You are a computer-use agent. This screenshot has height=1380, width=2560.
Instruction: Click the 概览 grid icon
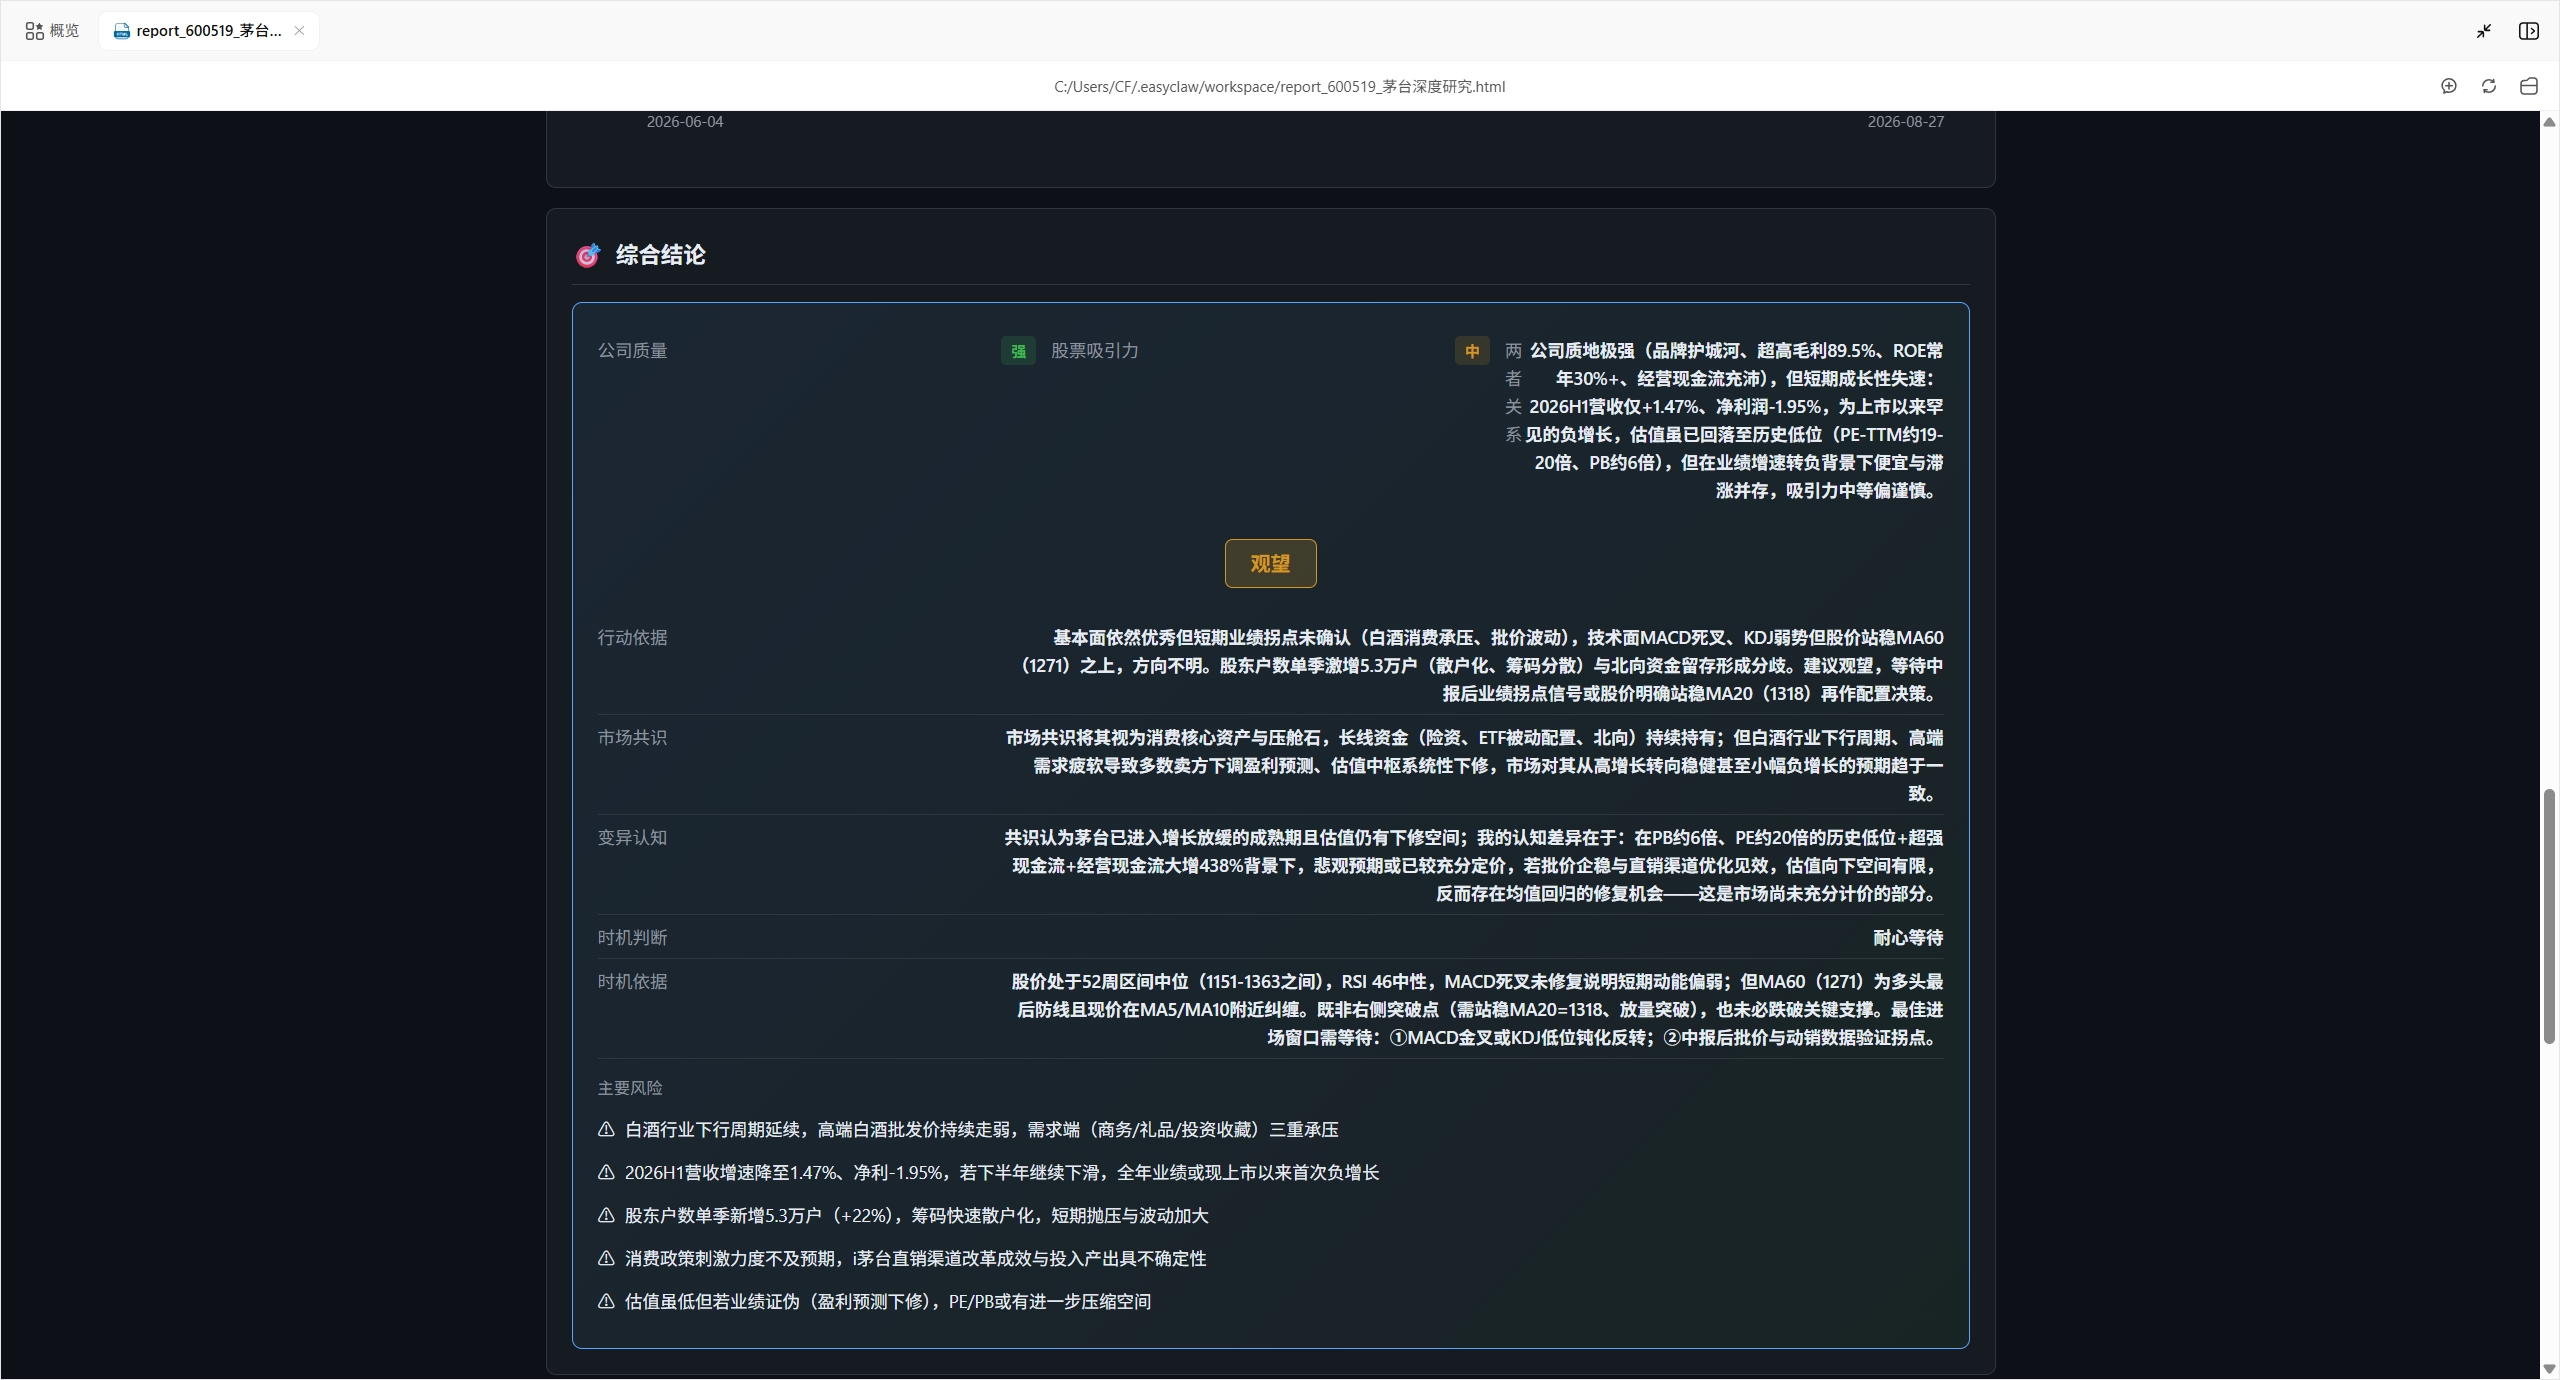pos(34,31)
